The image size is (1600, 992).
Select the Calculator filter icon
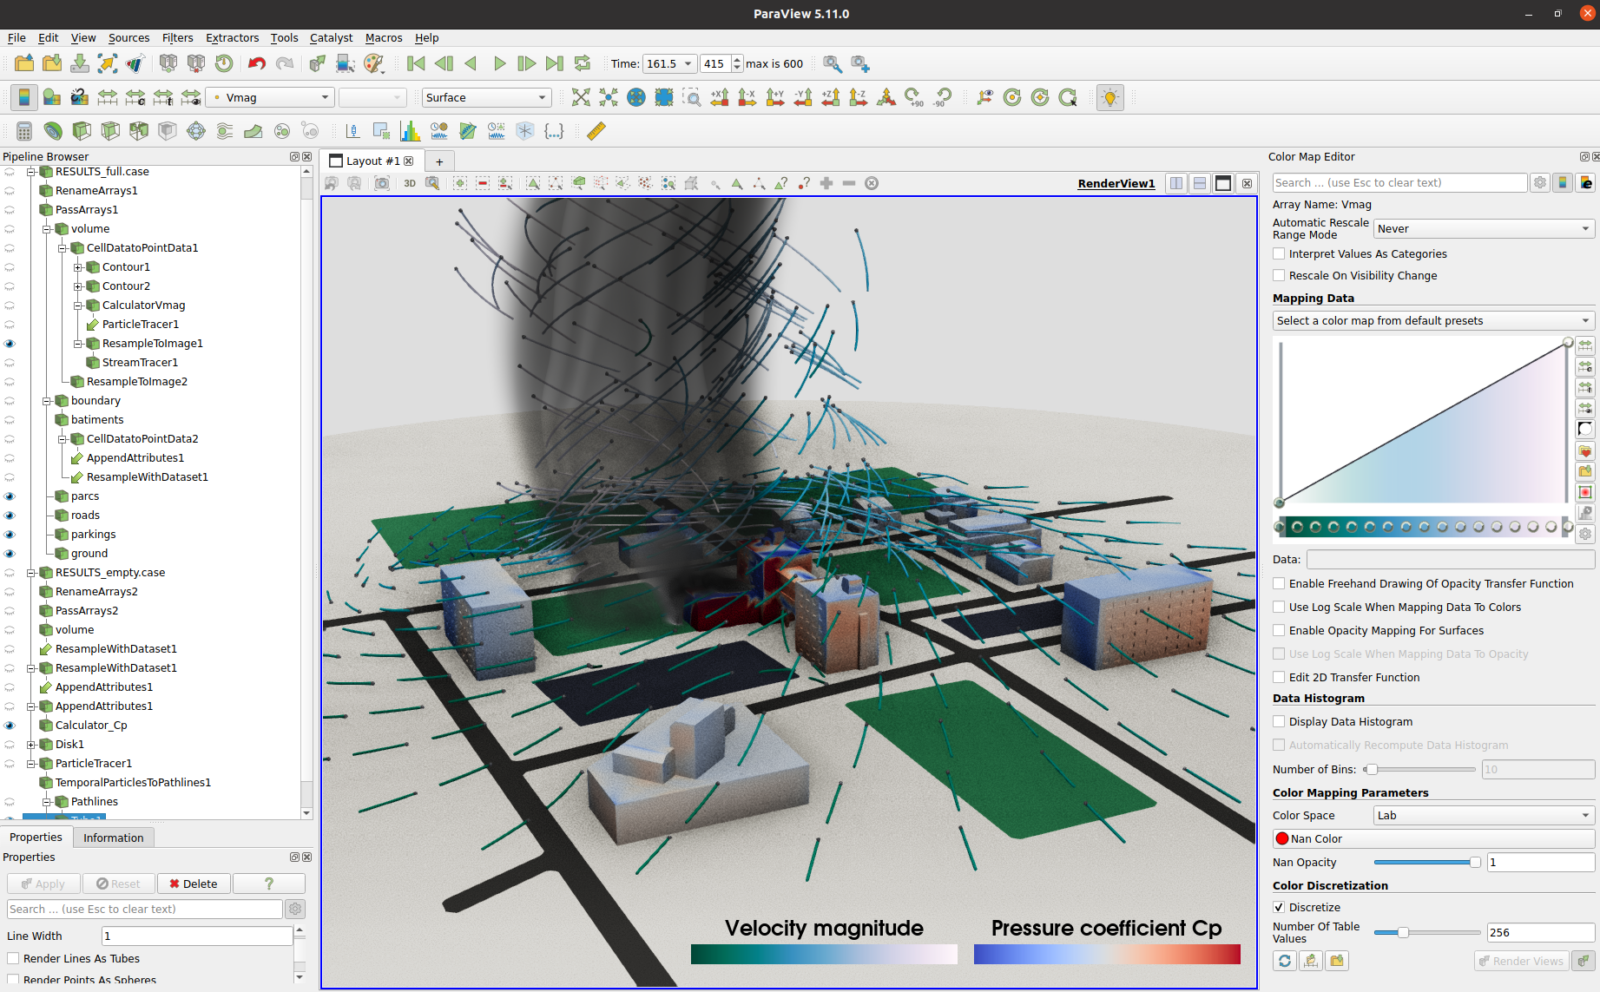click(22, 131)
